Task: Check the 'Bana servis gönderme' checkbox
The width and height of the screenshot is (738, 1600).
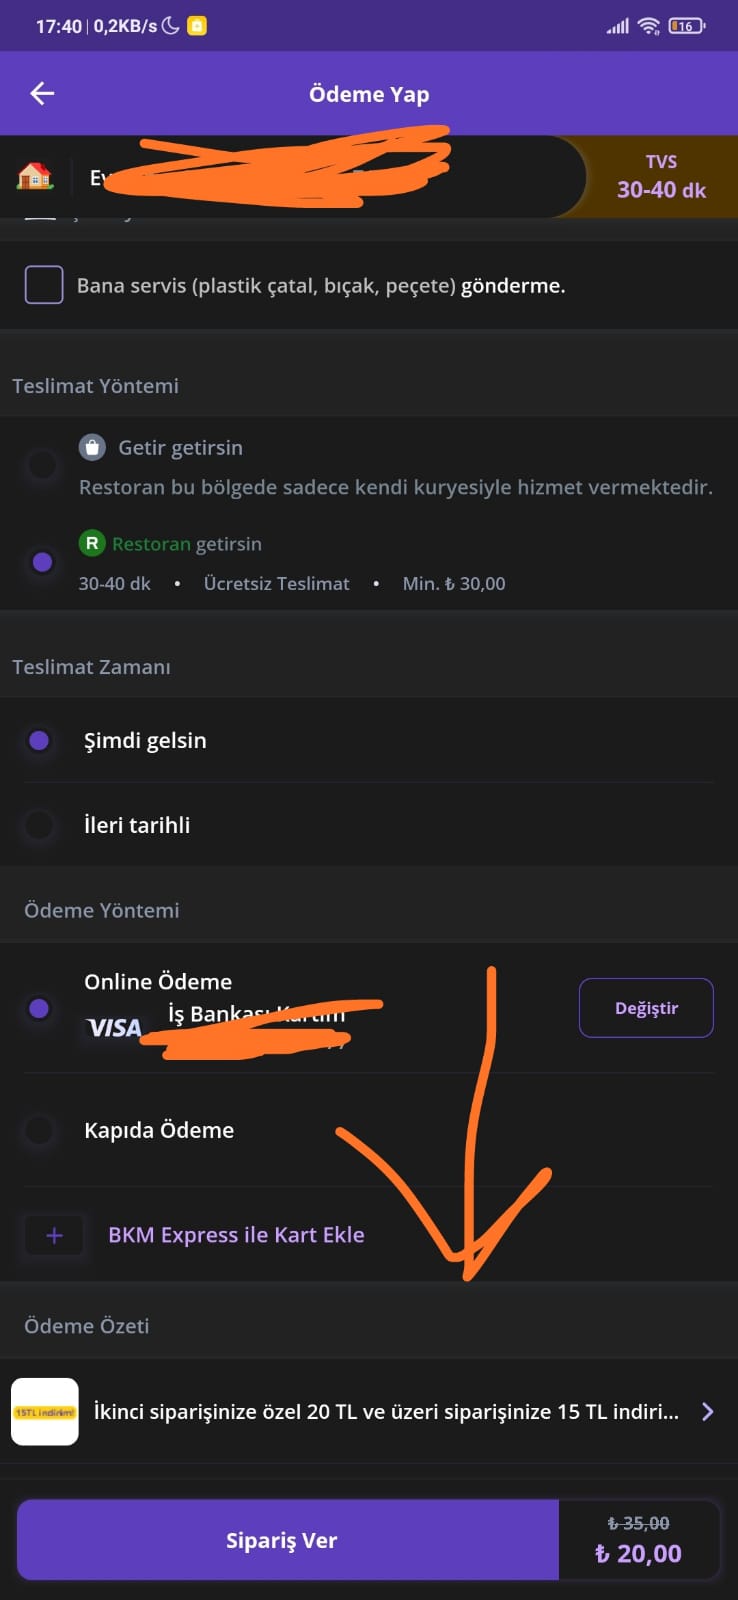Action: point(44,285)
